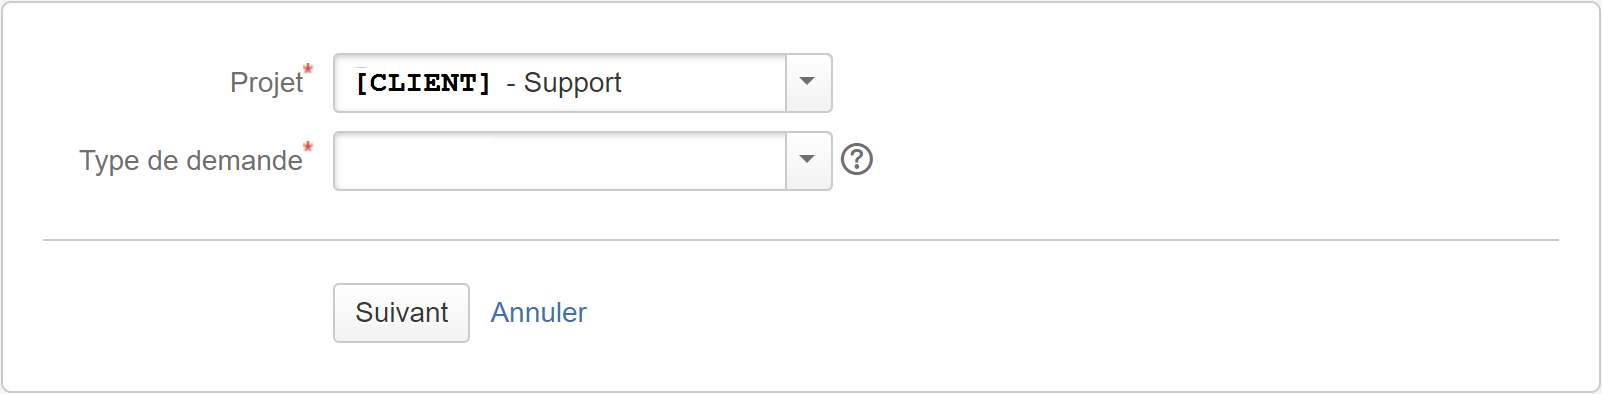The image size is (1602, 394).
Task: Cancel with the Annuler link
Action: click(538, 313)
